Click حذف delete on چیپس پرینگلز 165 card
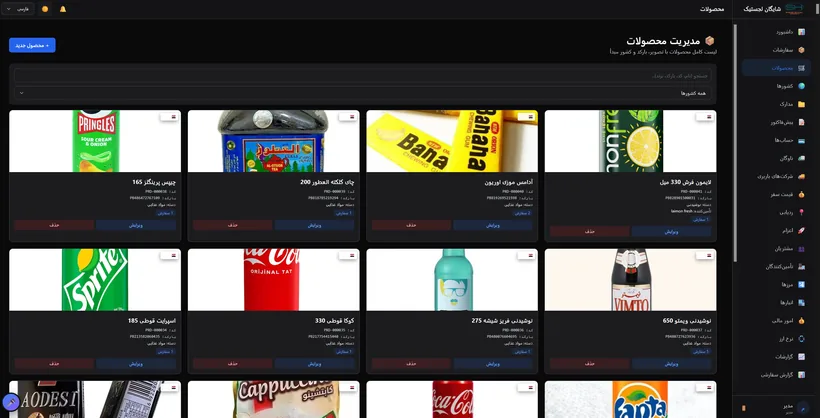This screenshot has height=418, width=820. point(54,225)
